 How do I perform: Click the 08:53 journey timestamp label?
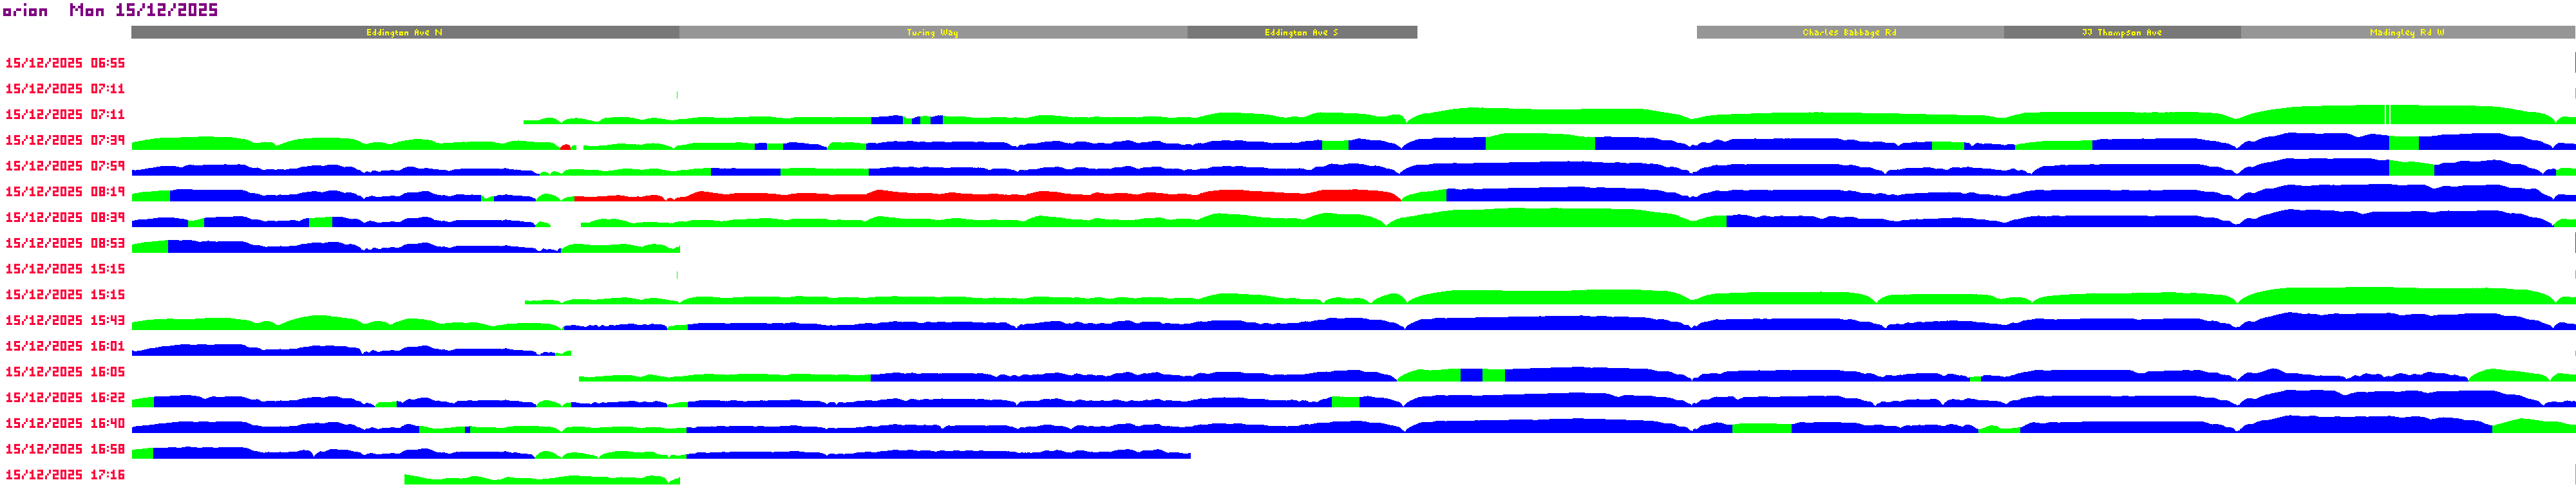coord(65,243)
